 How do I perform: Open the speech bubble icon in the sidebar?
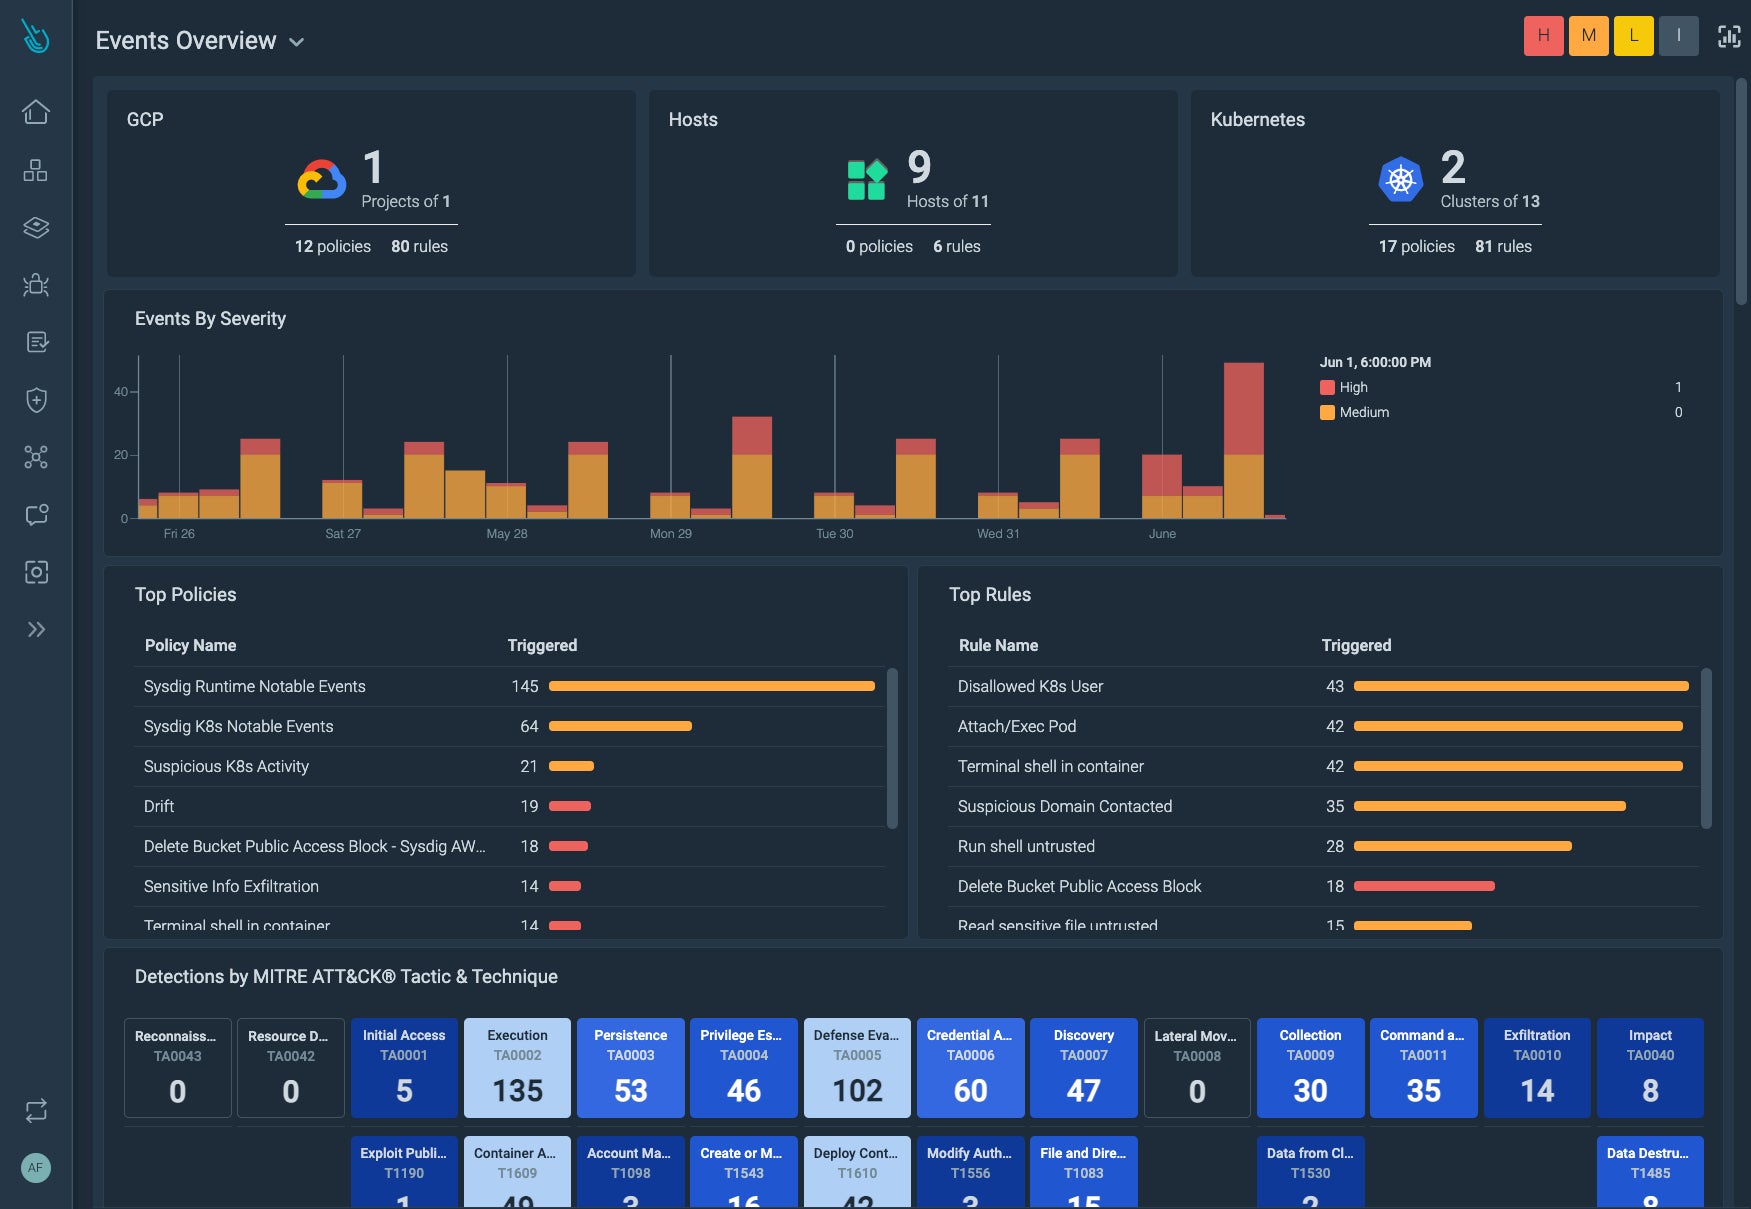pos(36,515)
